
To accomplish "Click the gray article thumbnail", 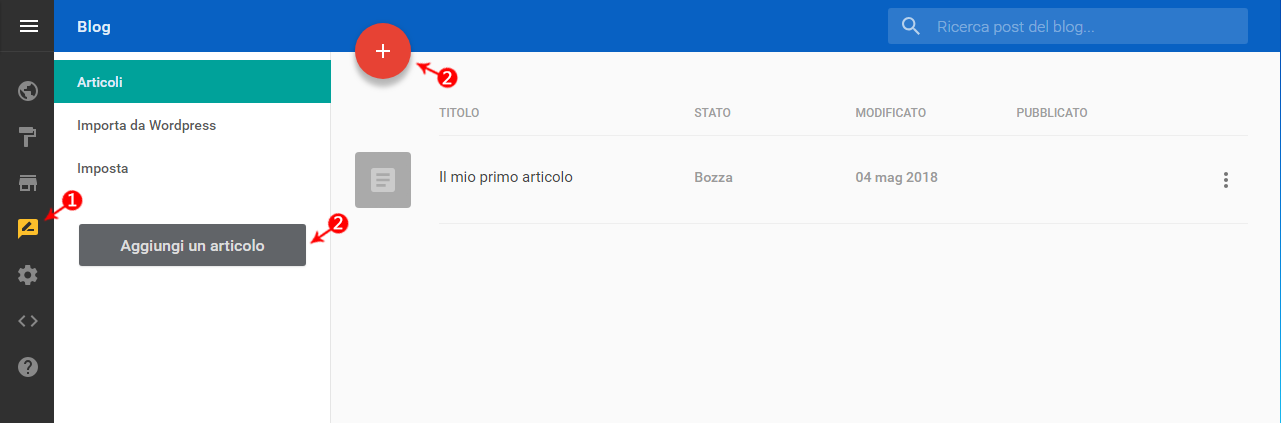I will (383, 180).
